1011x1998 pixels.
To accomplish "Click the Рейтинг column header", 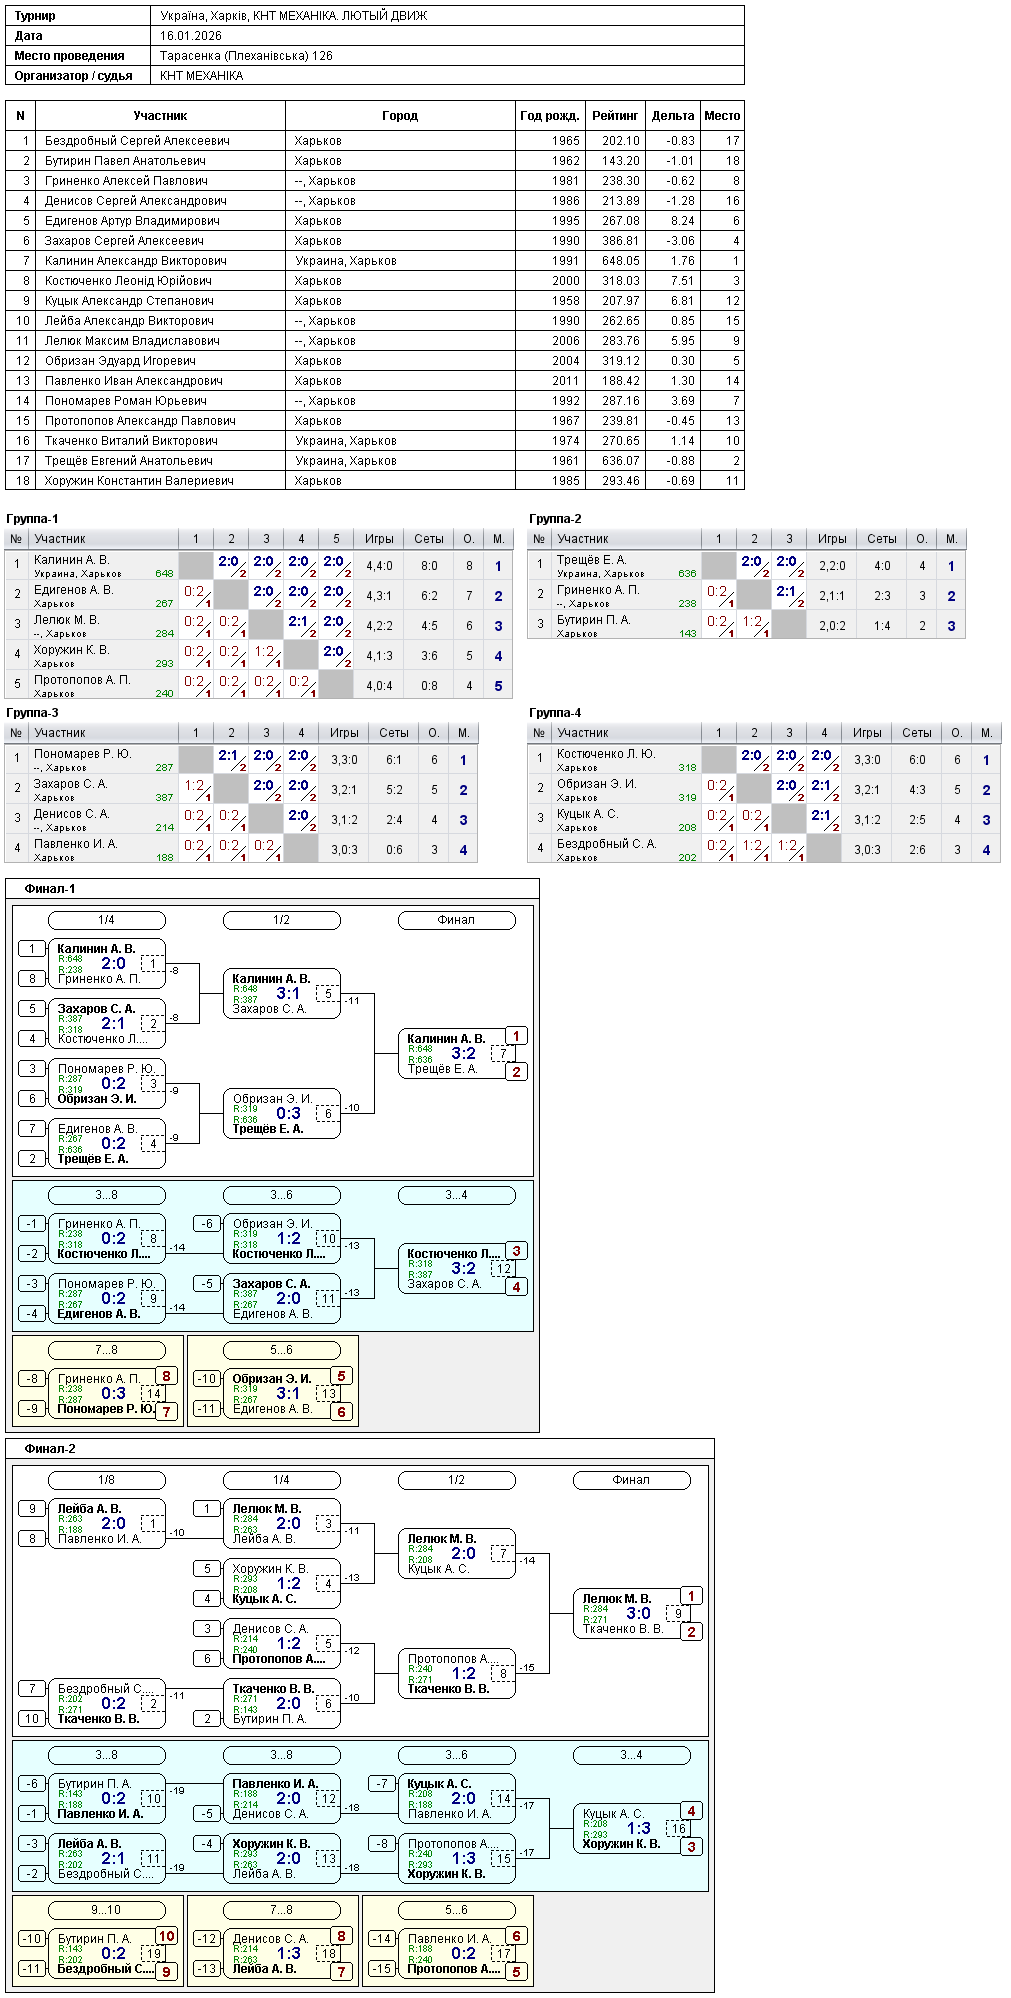I will point(615,115).
